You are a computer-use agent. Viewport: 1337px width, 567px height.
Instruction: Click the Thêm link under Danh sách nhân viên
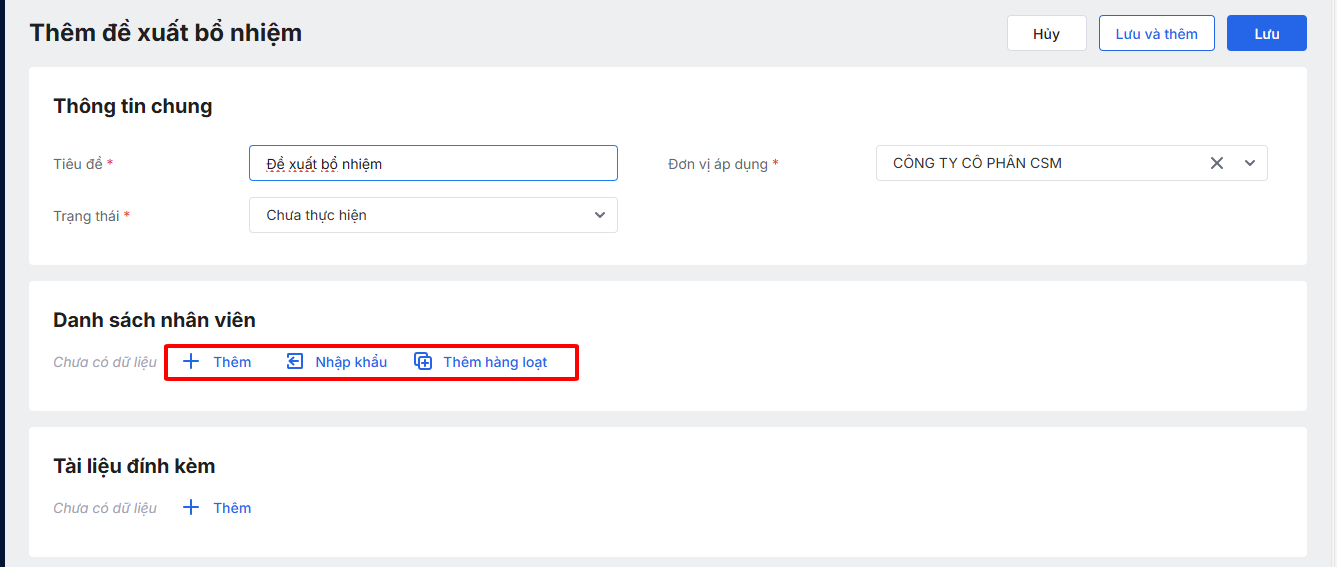(x=232, y=362)
